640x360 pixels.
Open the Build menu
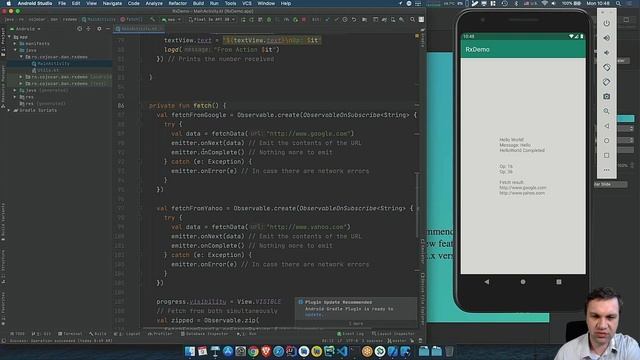point(198,3)
